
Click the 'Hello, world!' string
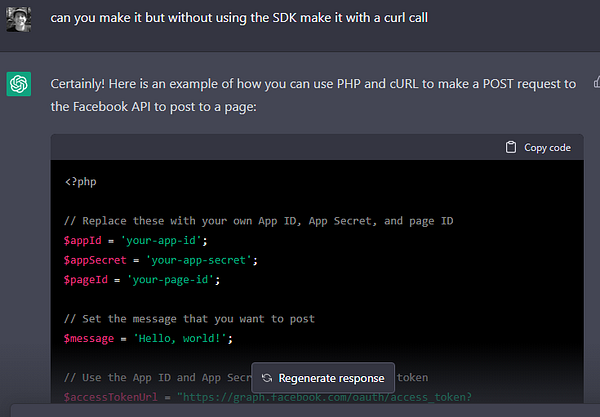pyautogui.click(x=180, y=339)
